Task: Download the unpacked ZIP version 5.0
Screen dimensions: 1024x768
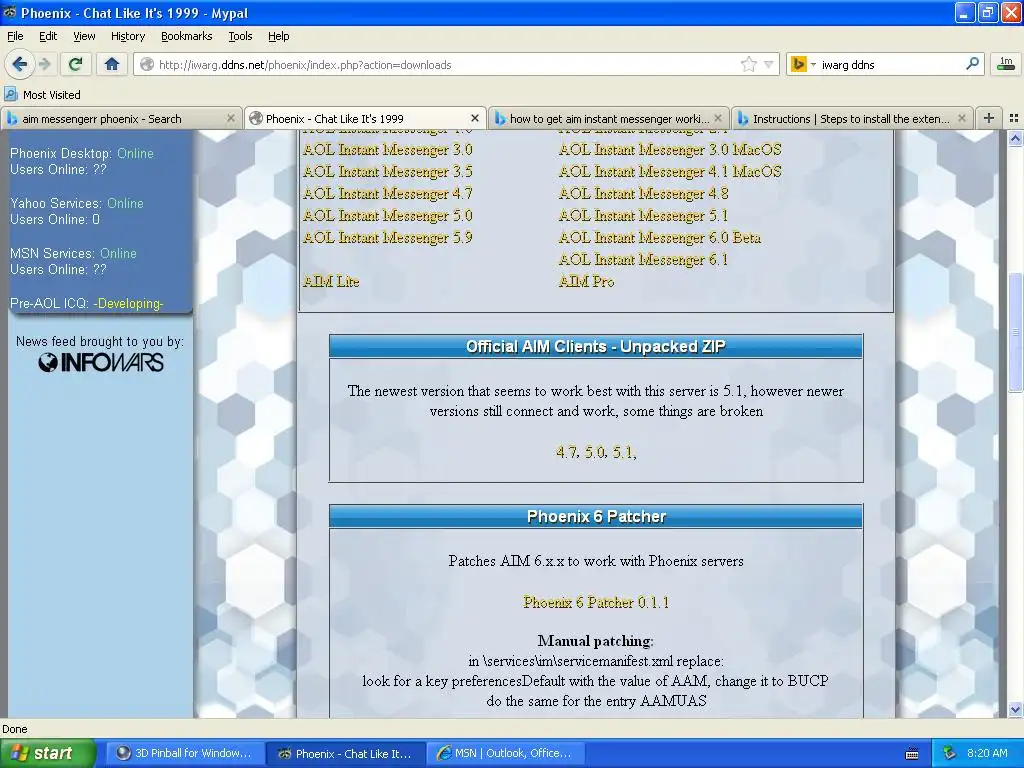Action: pyautogui.click(x=595, y=452)
